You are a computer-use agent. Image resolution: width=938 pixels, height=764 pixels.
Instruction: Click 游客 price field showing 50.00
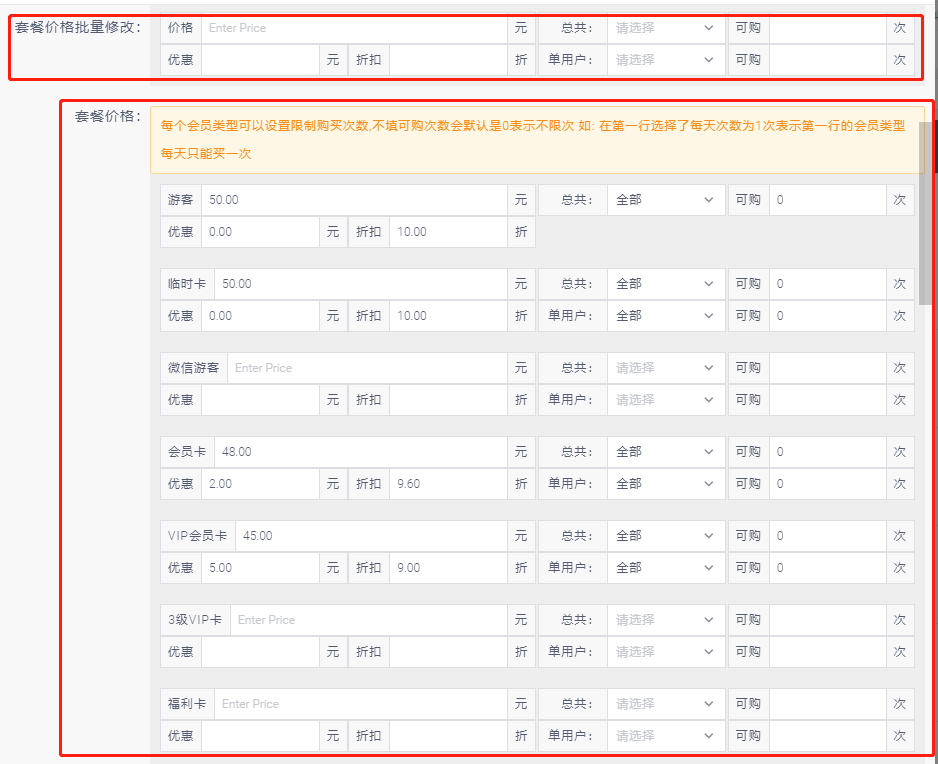[354, 200]
